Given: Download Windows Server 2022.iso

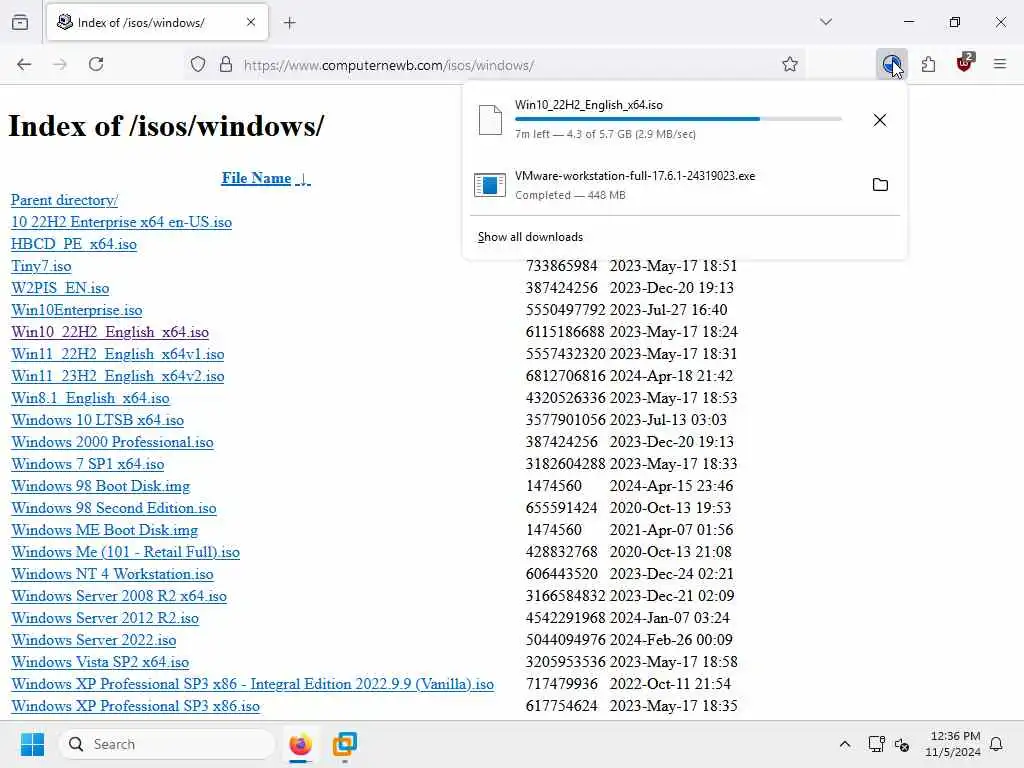Looking at the screenshot, I should [x=93, y=640].
